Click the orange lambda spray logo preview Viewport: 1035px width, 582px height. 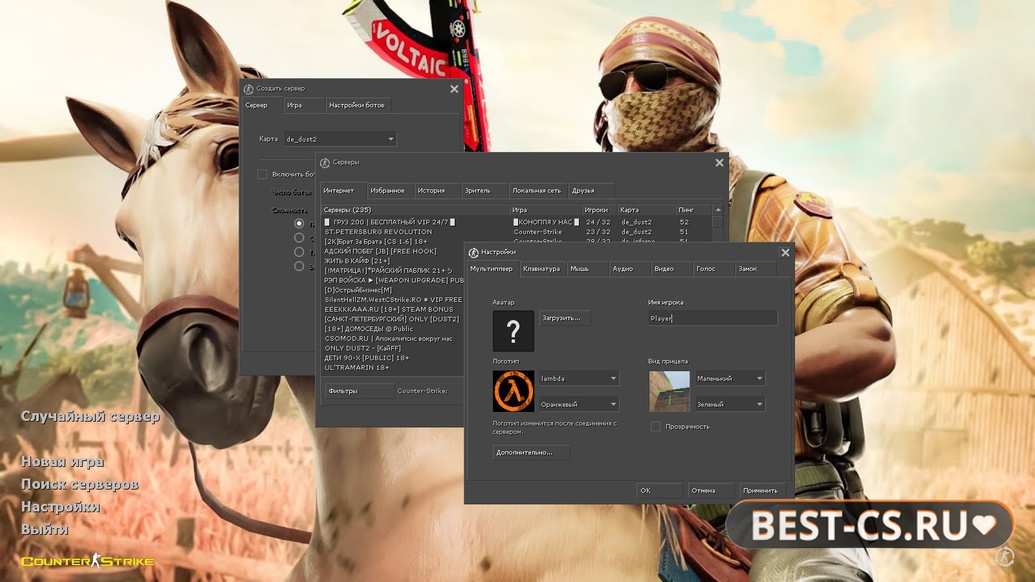(x=513, y=391)
